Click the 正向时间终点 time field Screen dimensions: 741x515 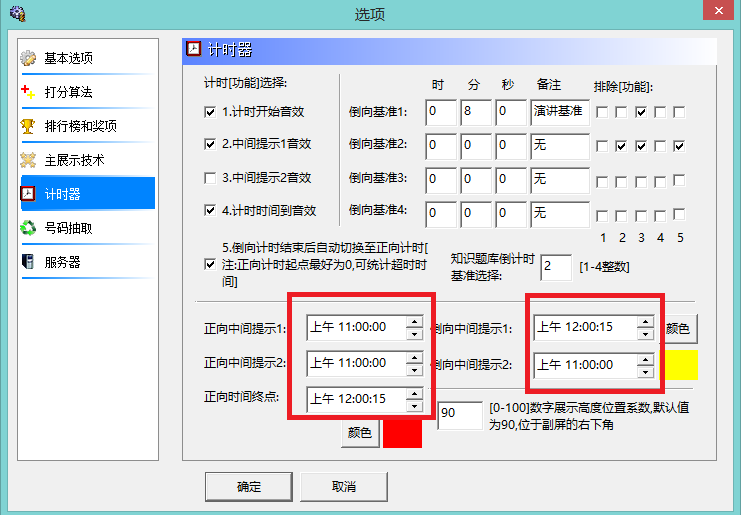[365, 400]
